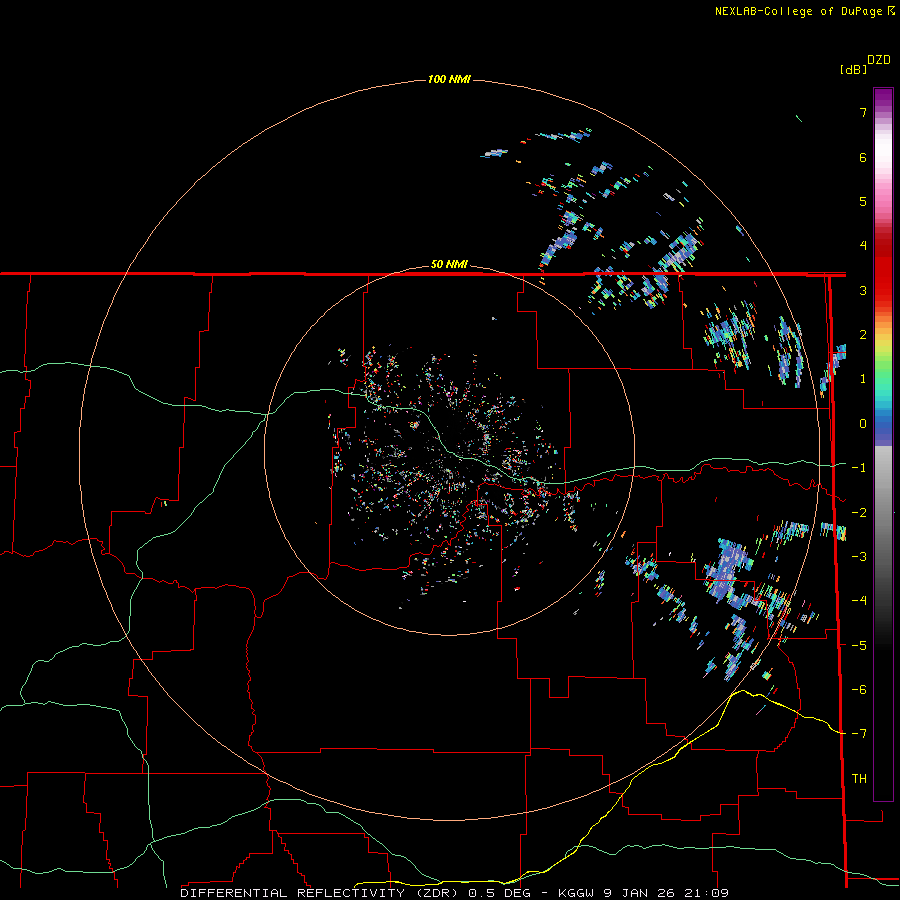Click the -2 value on color scale
Viewport: 900px width, 900px height.
pos(859,513)
